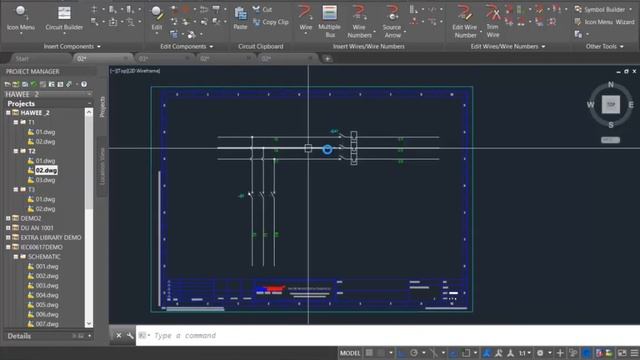
Task: Open the Symbol Builder tool
Action: [599, 9]
